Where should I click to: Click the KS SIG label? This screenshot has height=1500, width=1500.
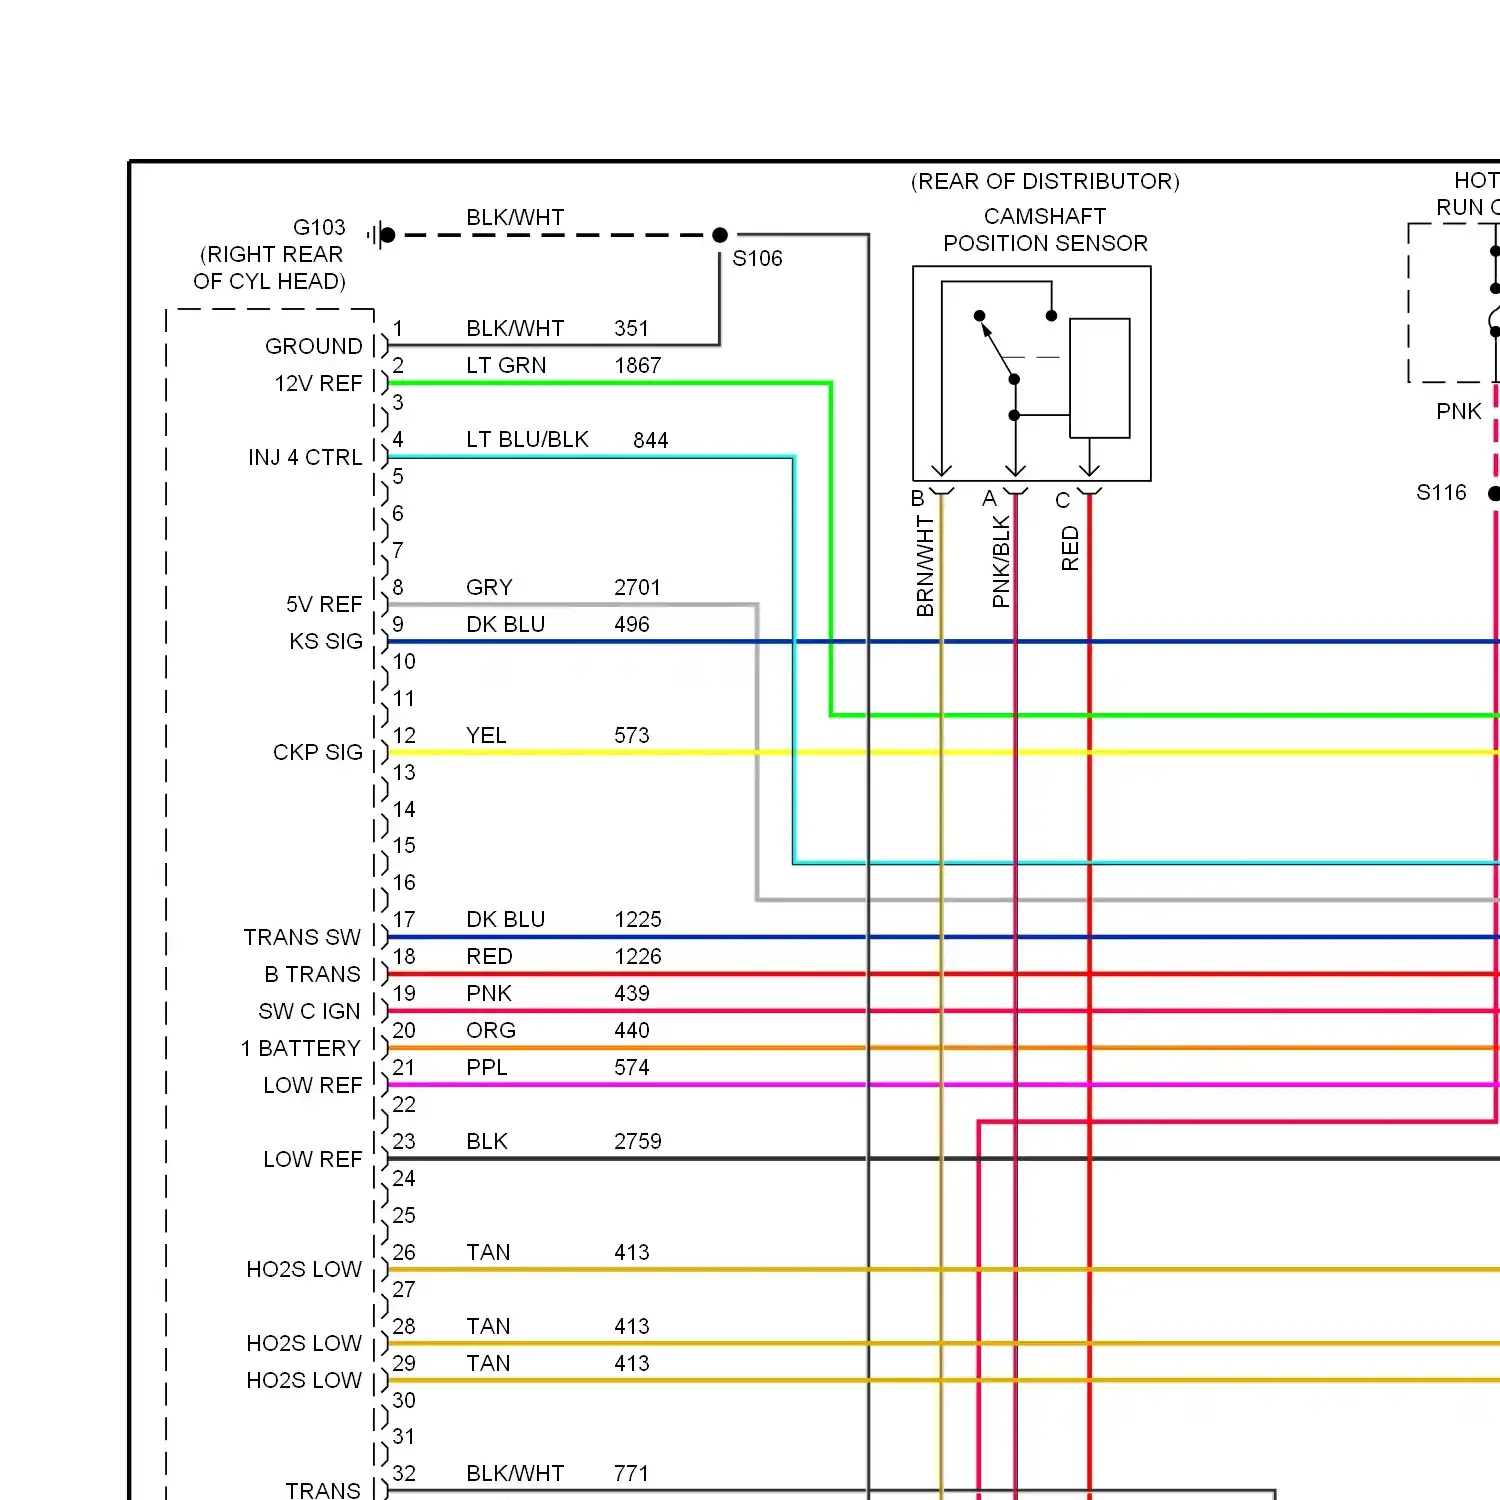click(x=326, y=642)
